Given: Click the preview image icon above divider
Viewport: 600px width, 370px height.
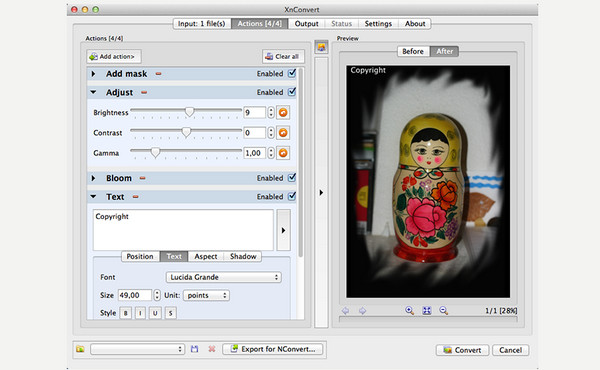Looking at the screenshot, I should tap(321, 47).
